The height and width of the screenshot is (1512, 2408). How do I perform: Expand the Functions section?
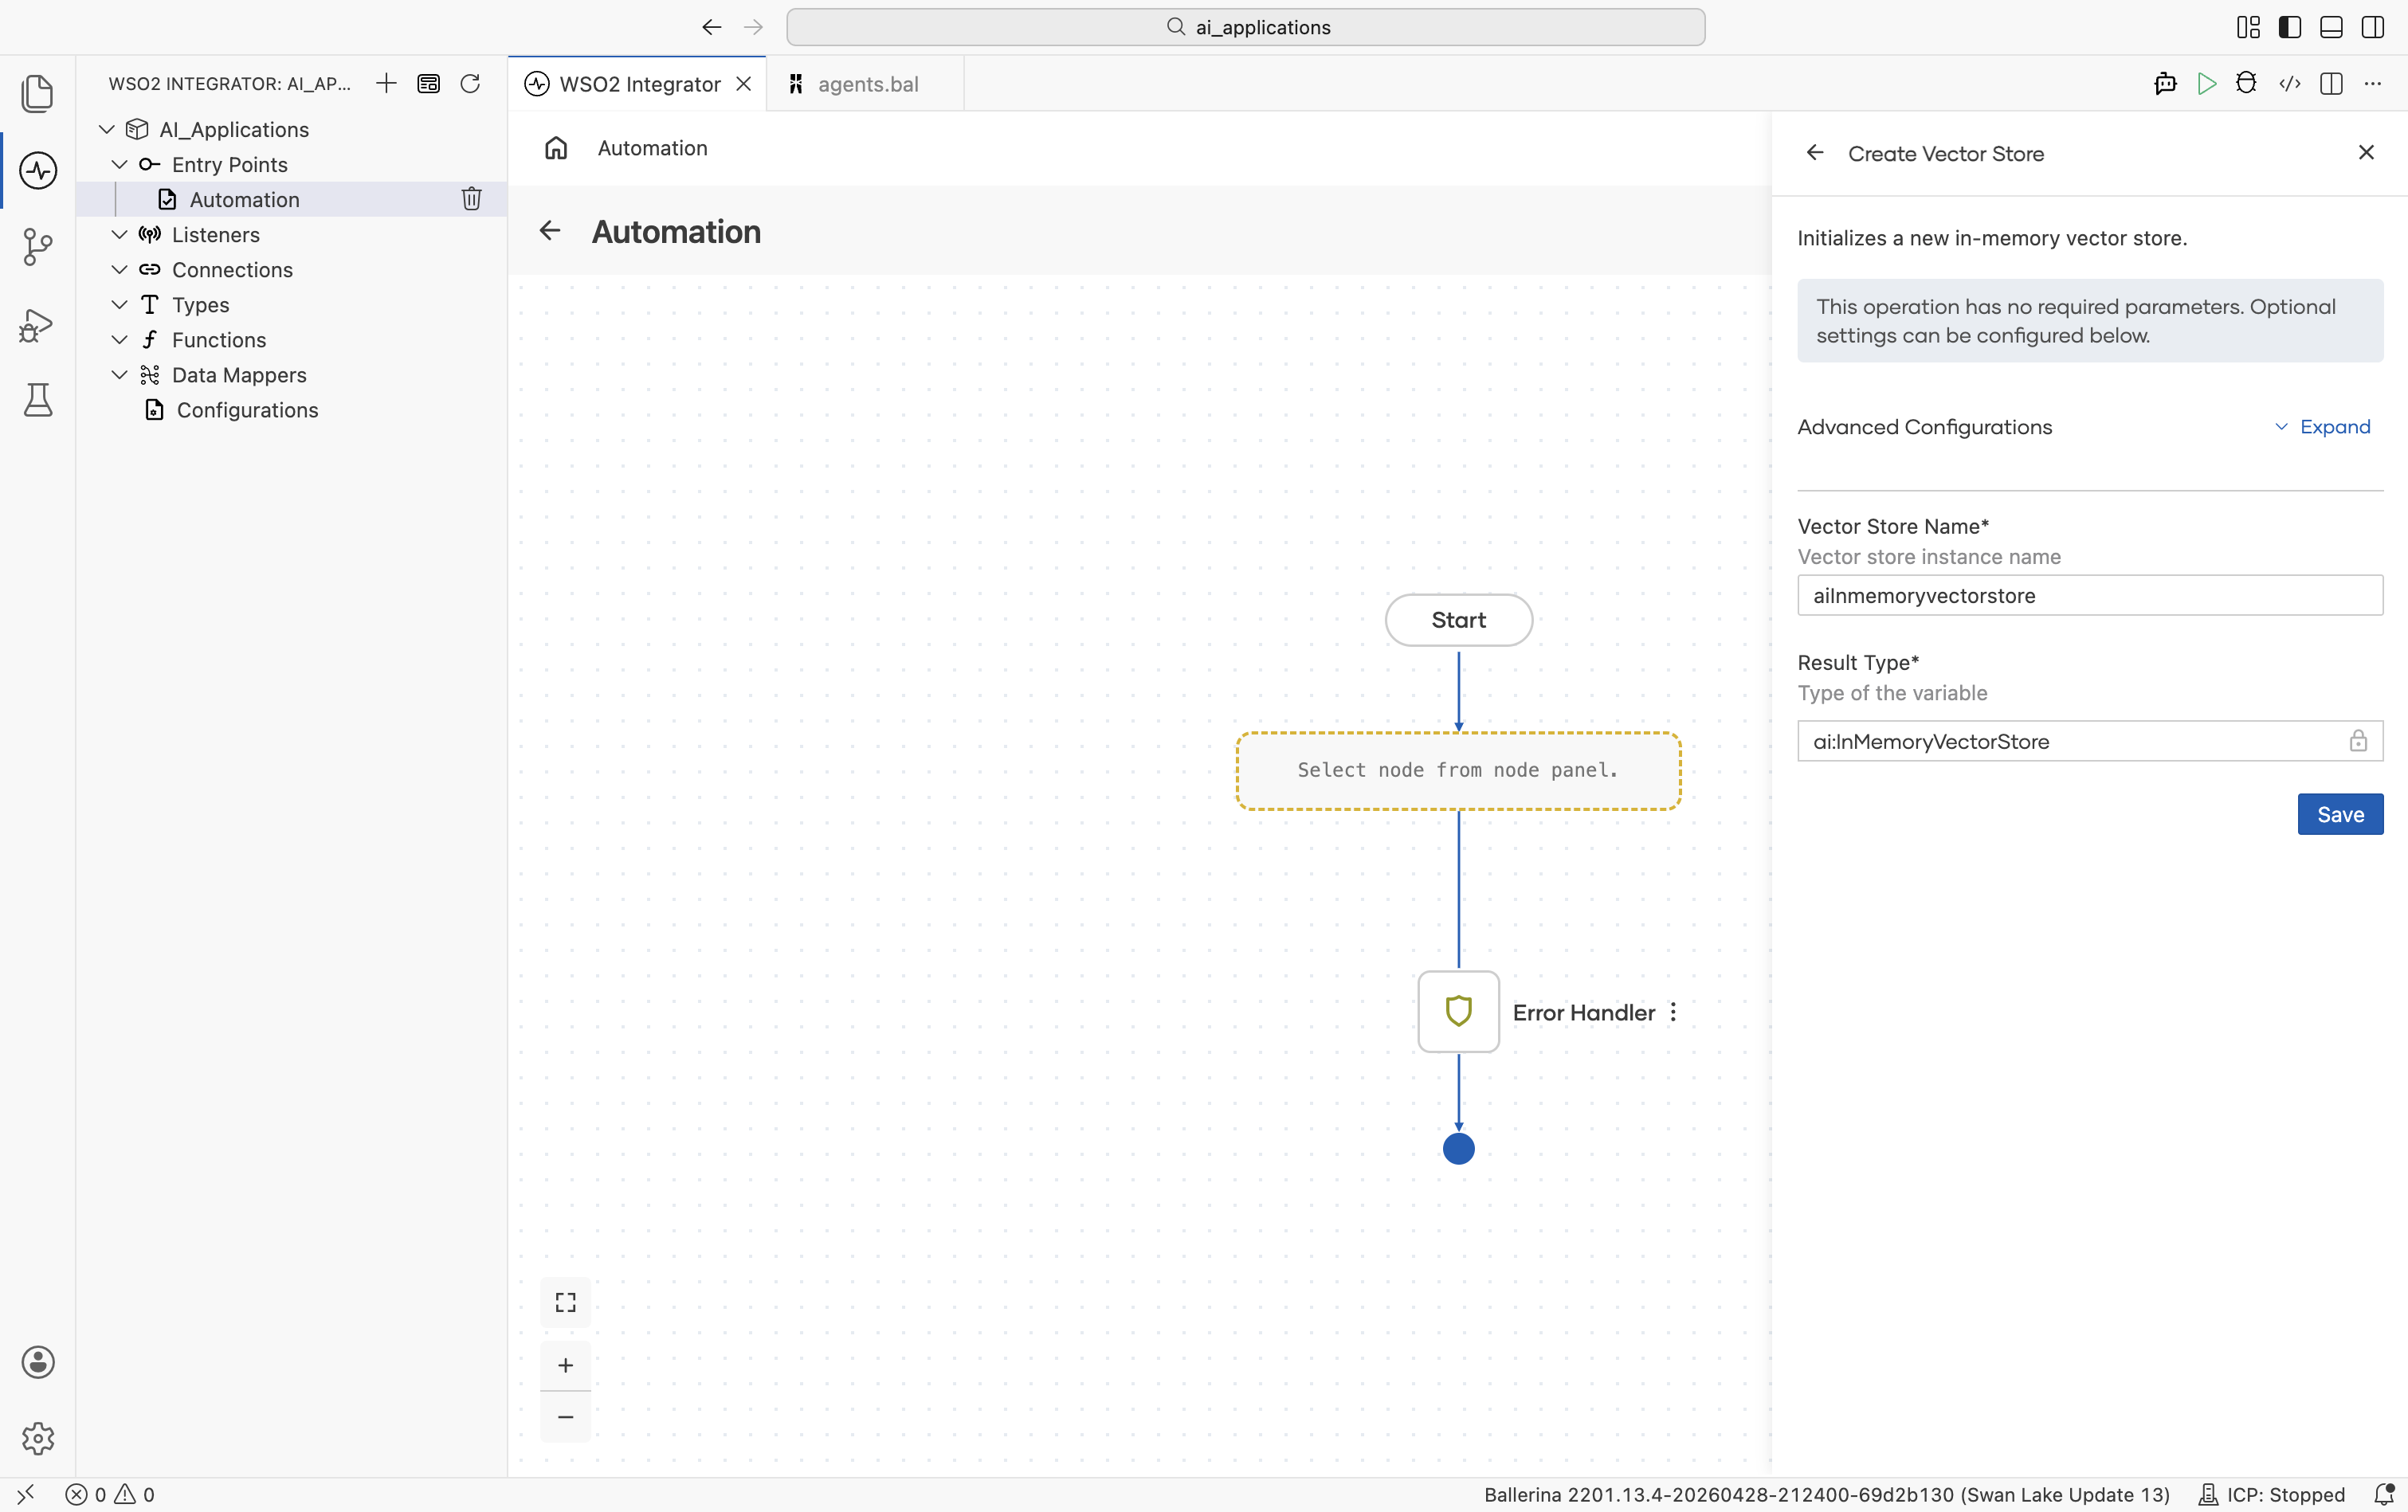click(x=119, y=339)
